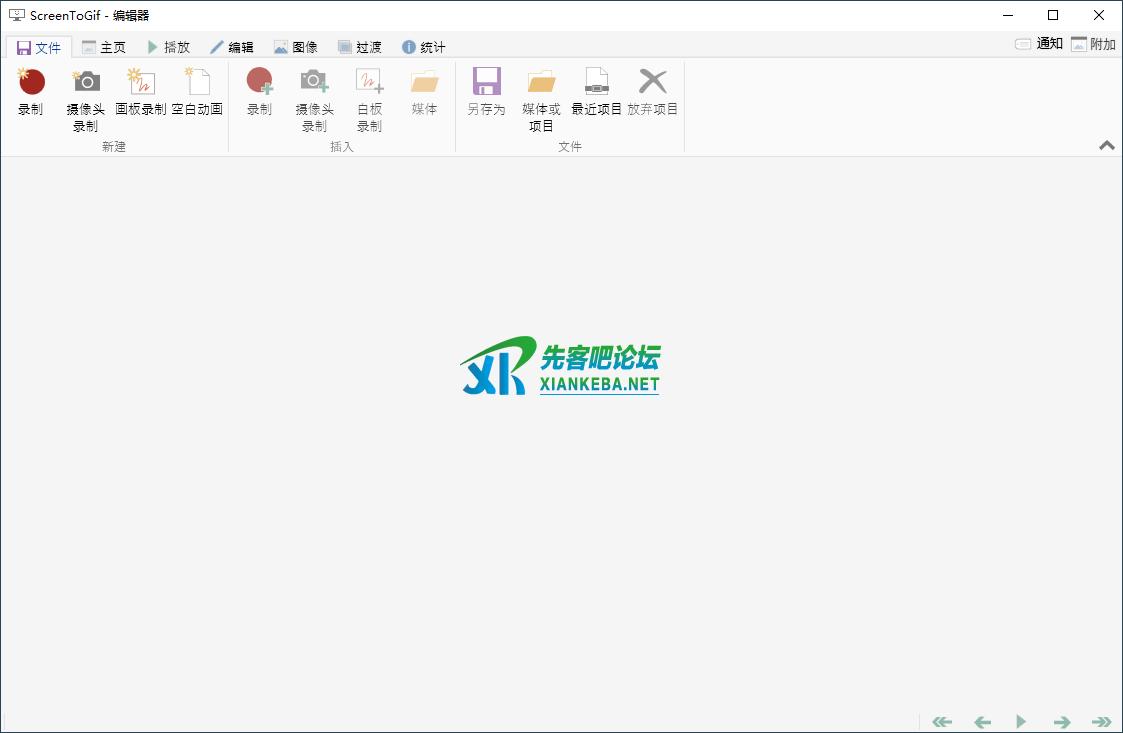Click the Save As floppy icon

tap(486, 83)
